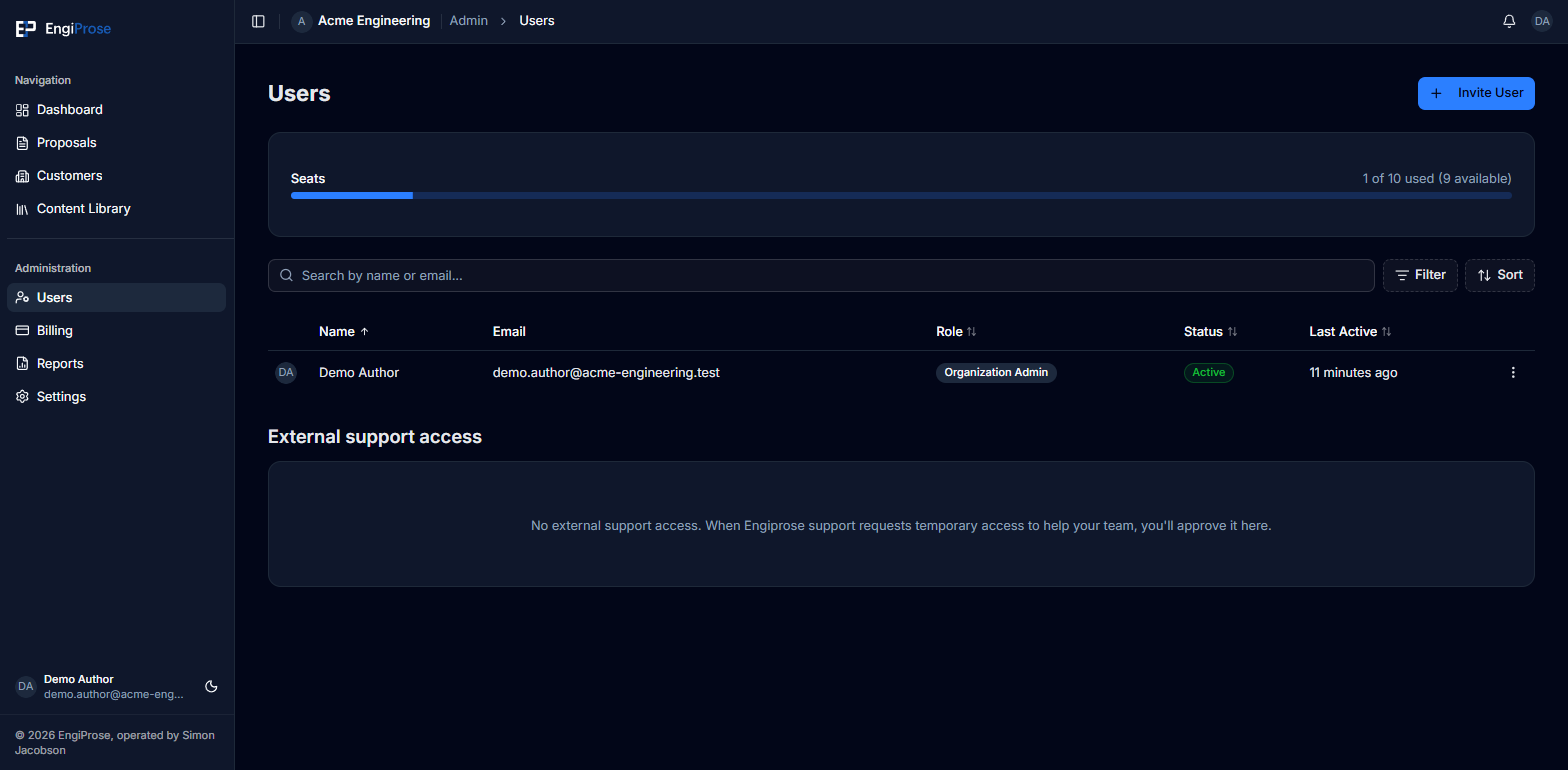Image resolution: width=1568 pixels, height=770 pixels.
Task: Go to Dashboard in navigation
Action: tap(116, 110)
